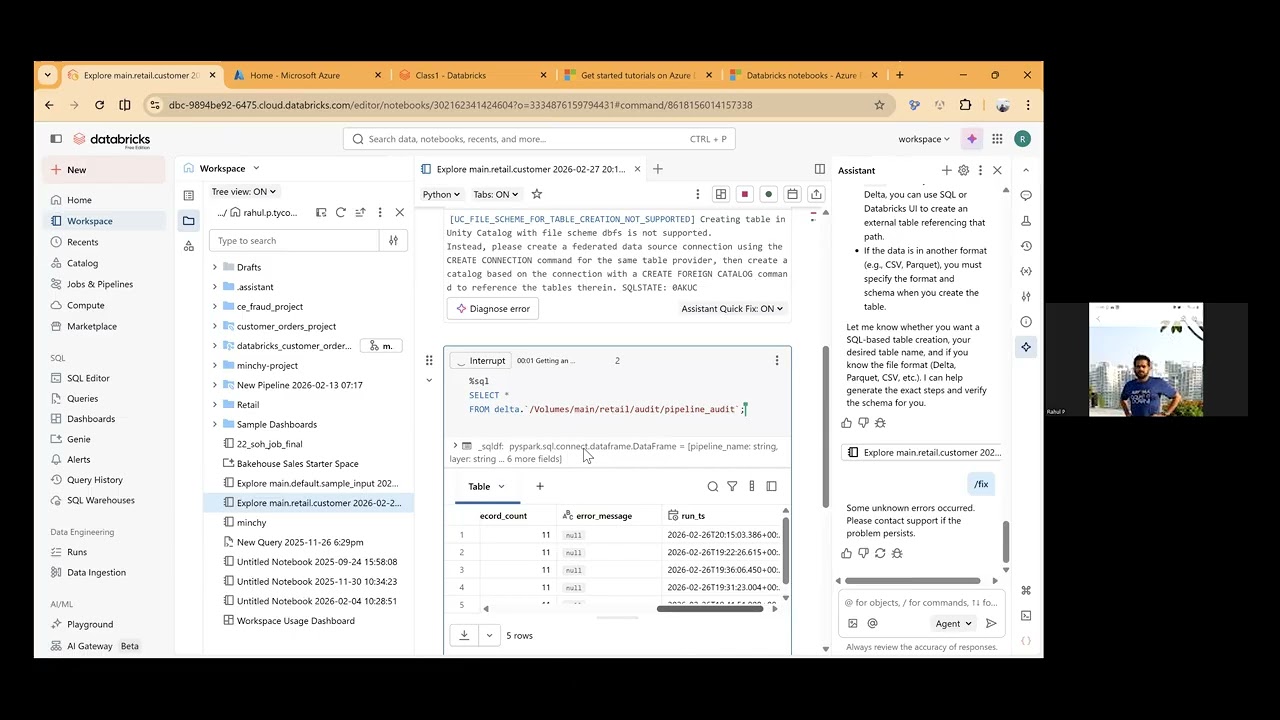
Task: Stop execution with the red square button
Action: click(x=744, y=194)
